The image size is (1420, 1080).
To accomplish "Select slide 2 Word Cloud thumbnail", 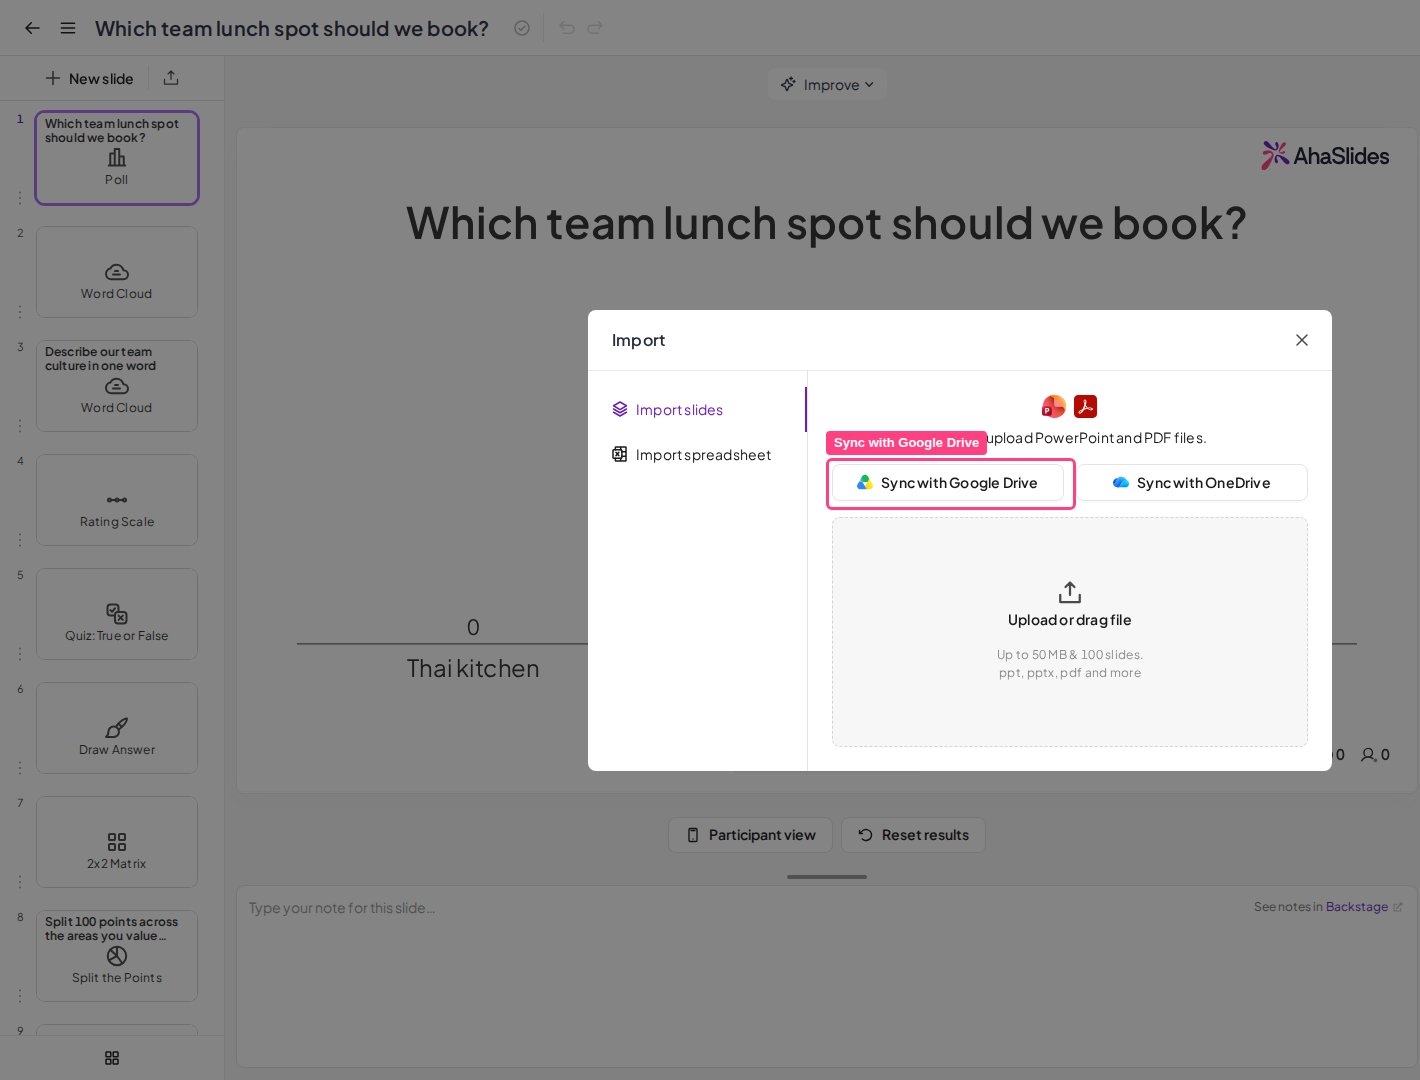I will (x=117, y=272).
